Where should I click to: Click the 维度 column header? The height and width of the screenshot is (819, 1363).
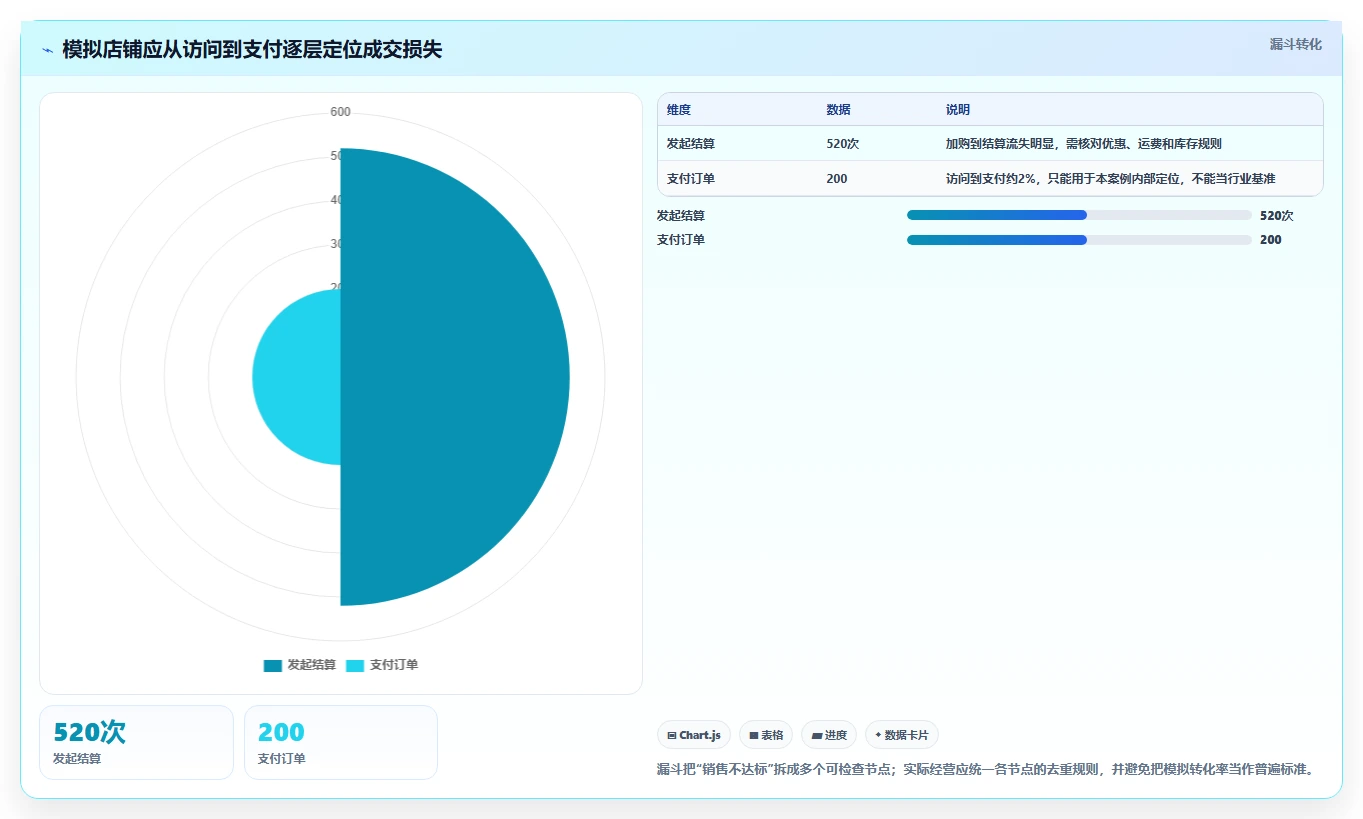[679, 110]
